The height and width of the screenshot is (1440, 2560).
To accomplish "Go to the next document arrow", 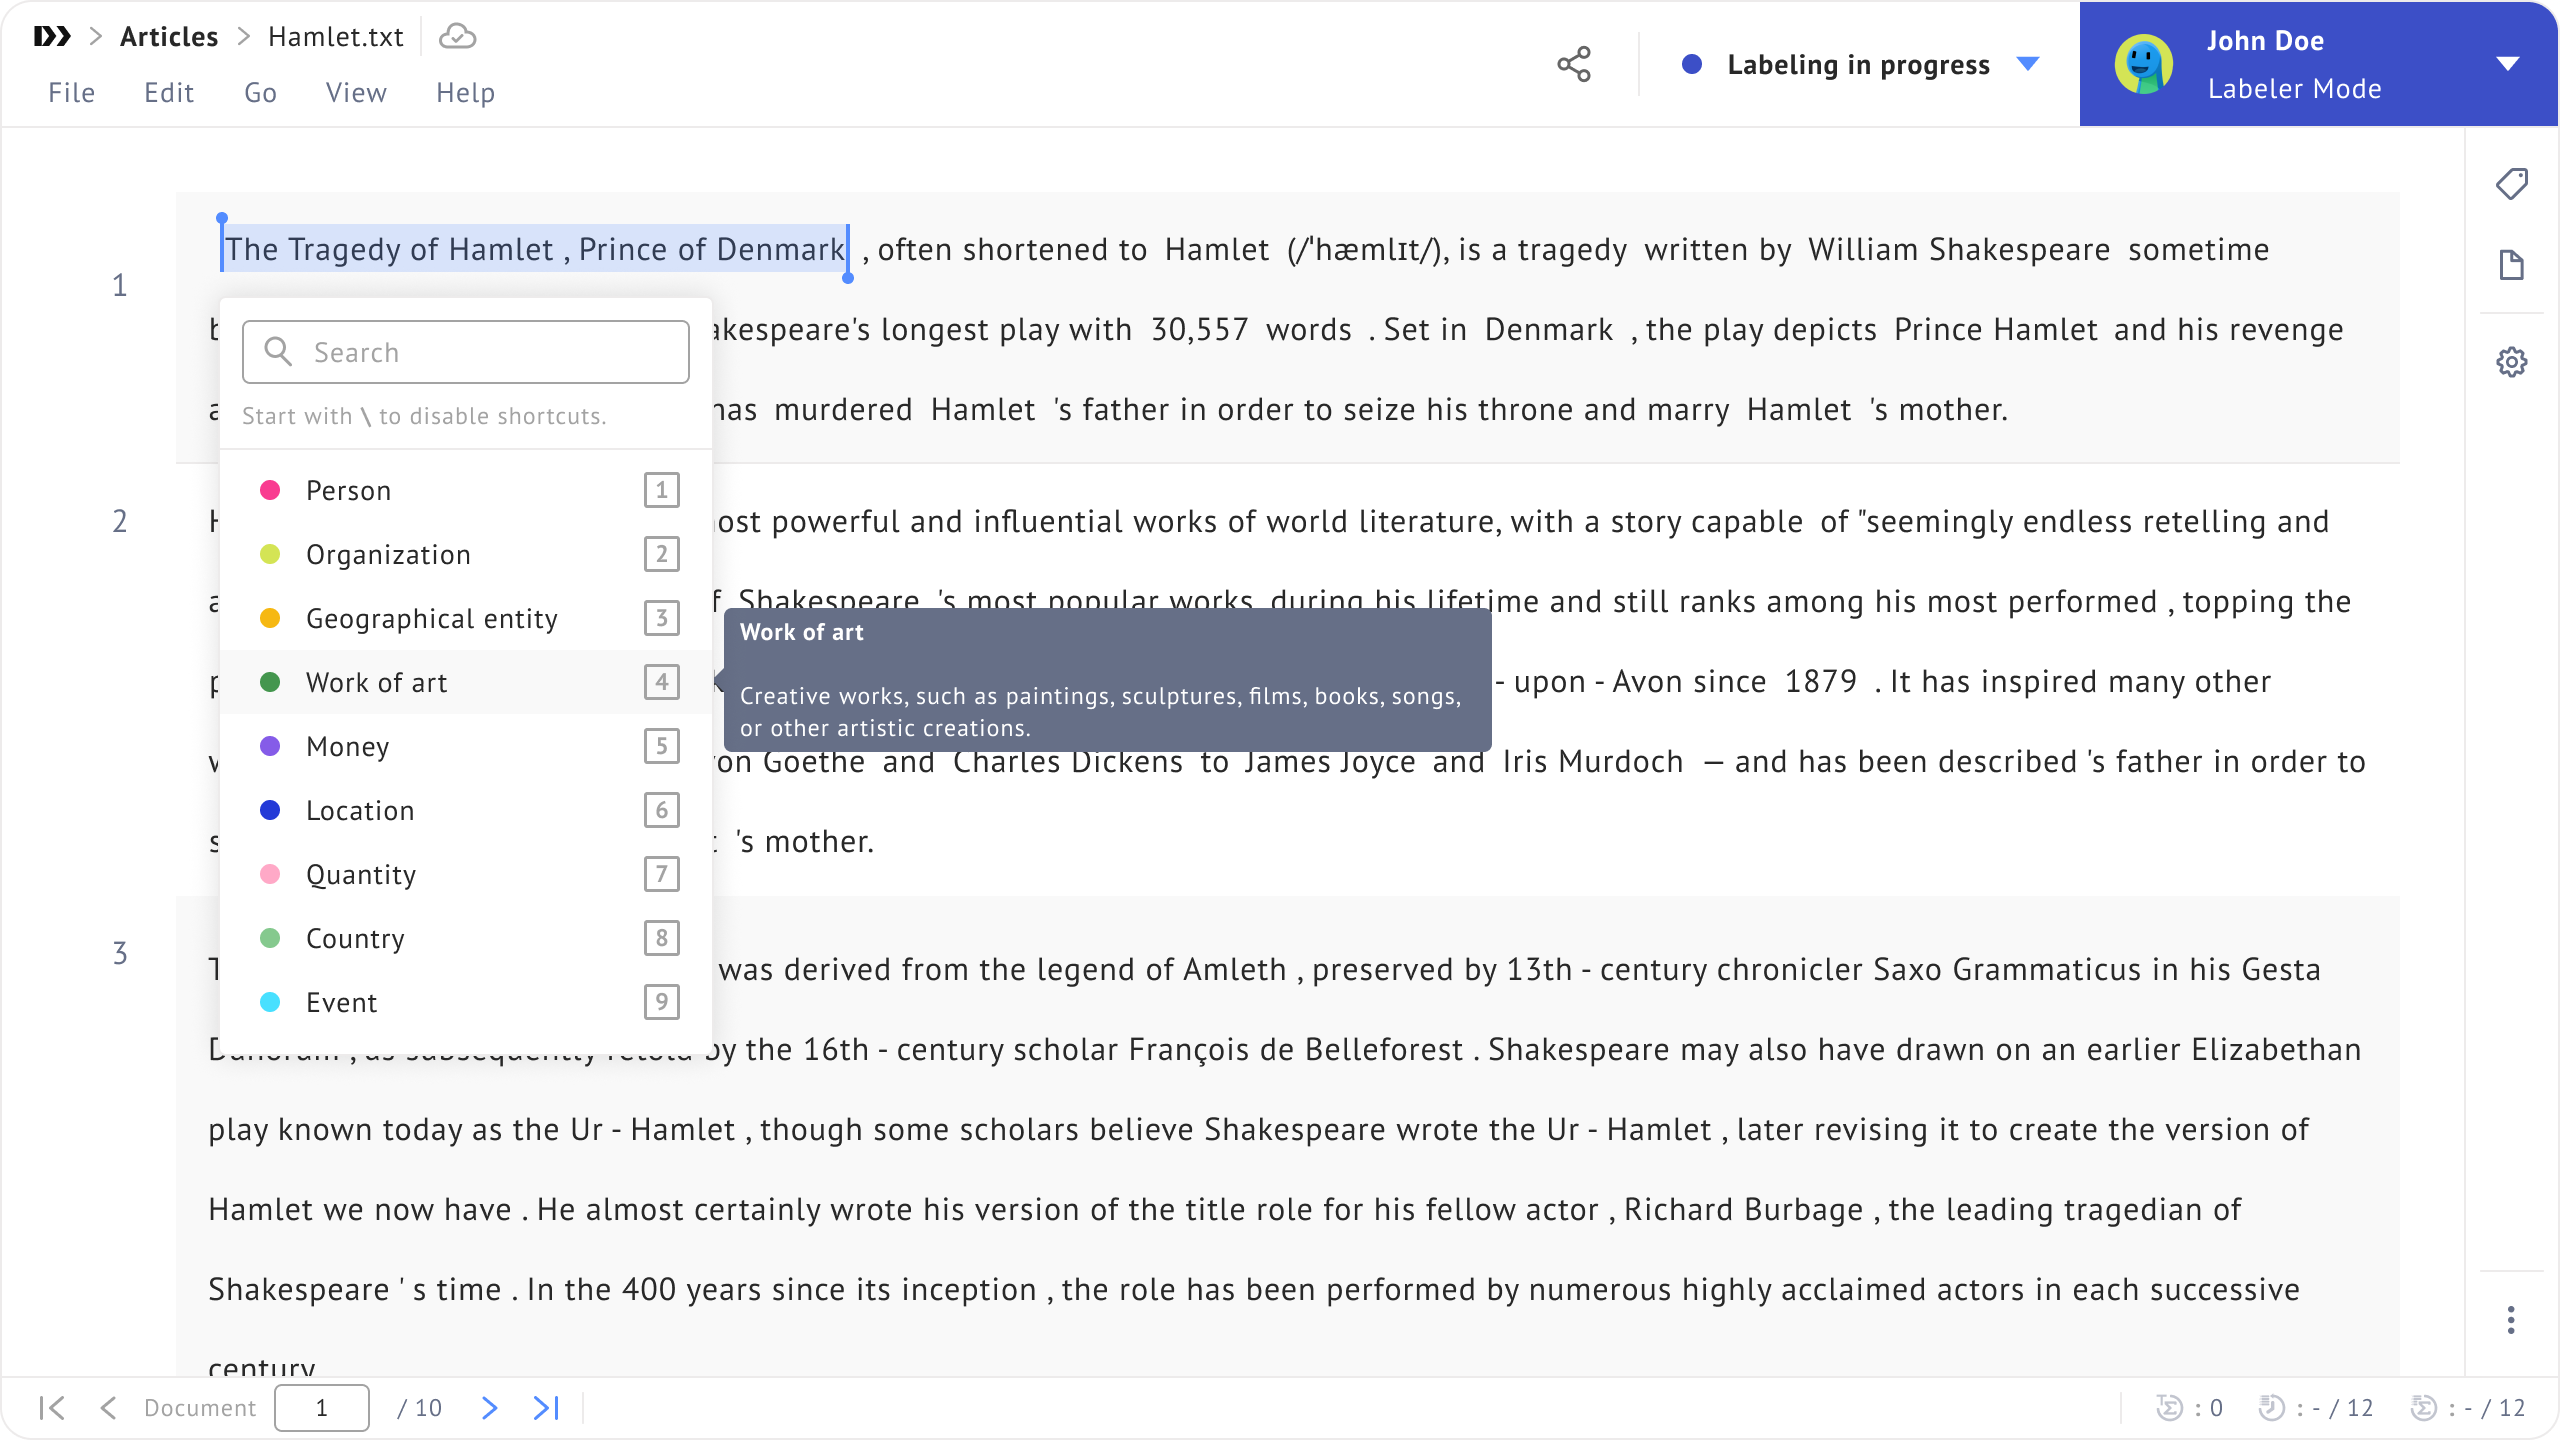I will 489,1408.
